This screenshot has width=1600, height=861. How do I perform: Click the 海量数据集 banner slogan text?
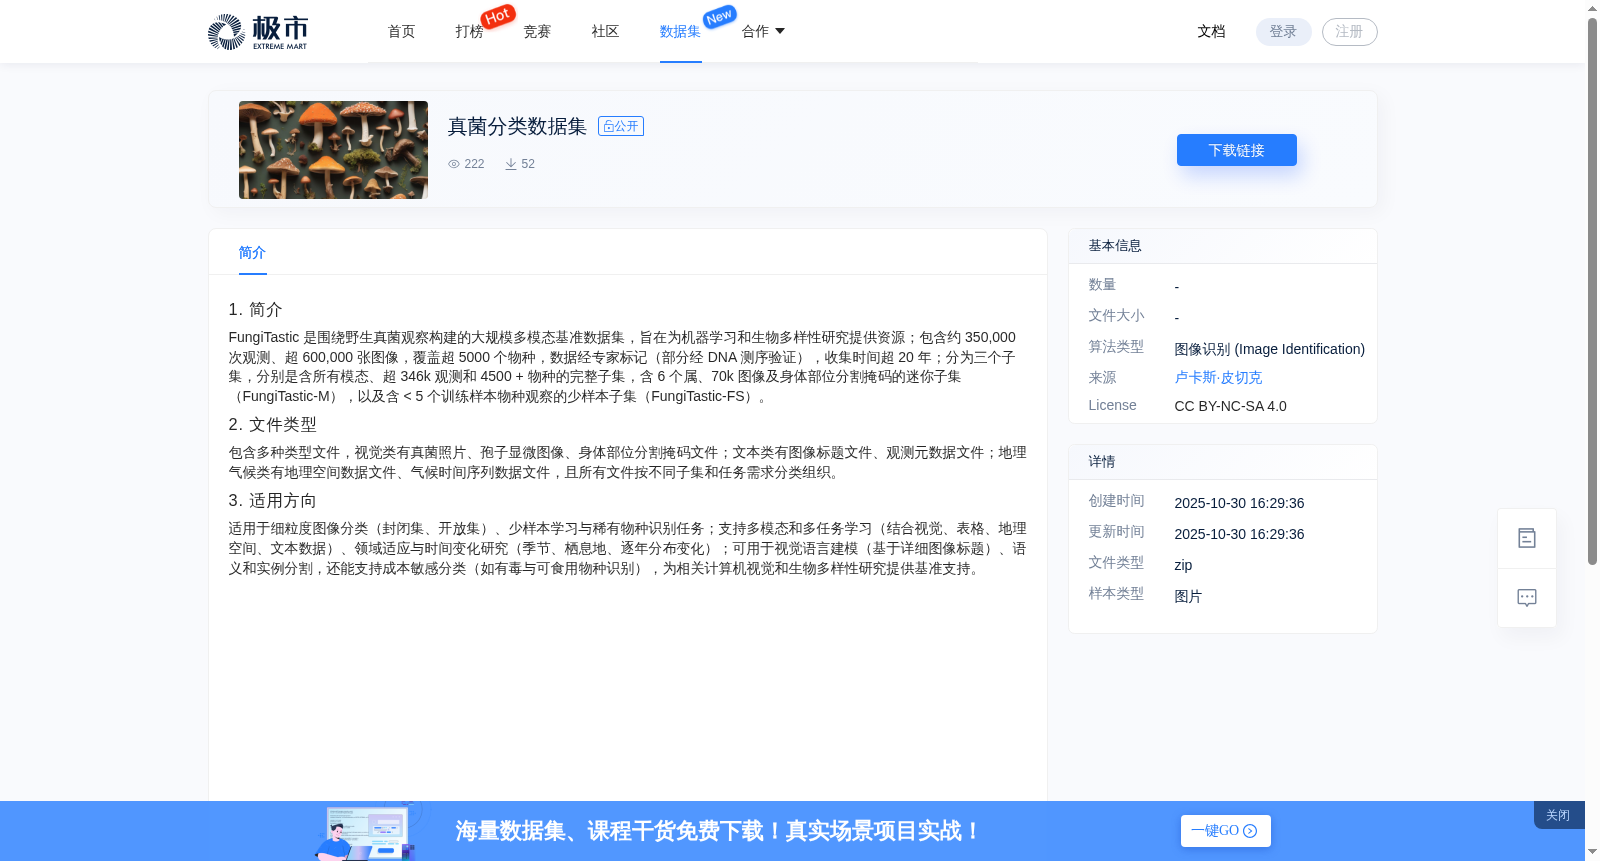point(719,831)
